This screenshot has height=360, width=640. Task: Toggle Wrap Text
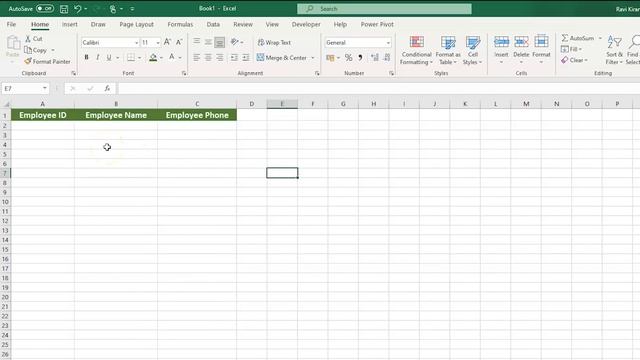coord(274,42)
